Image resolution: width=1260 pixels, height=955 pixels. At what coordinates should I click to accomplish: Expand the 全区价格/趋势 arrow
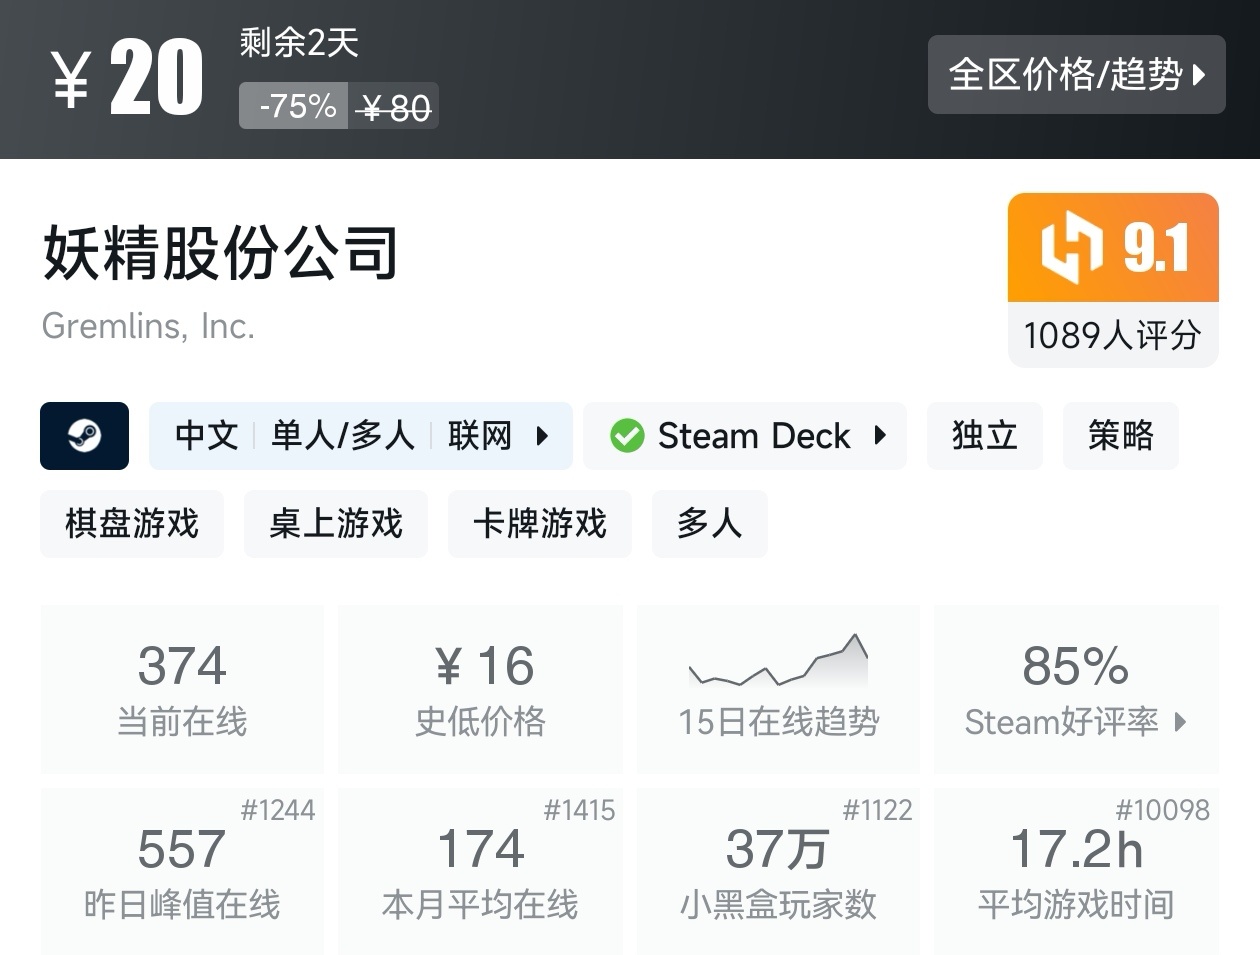1198,75
